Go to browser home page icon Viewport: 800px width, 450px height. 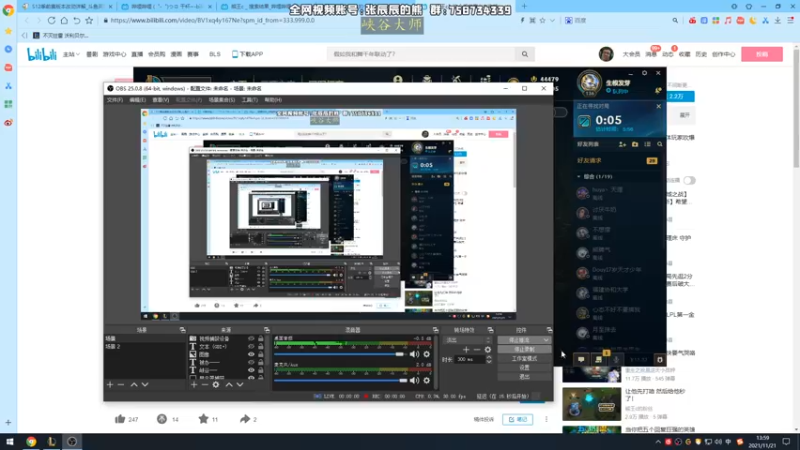point(64,20)
